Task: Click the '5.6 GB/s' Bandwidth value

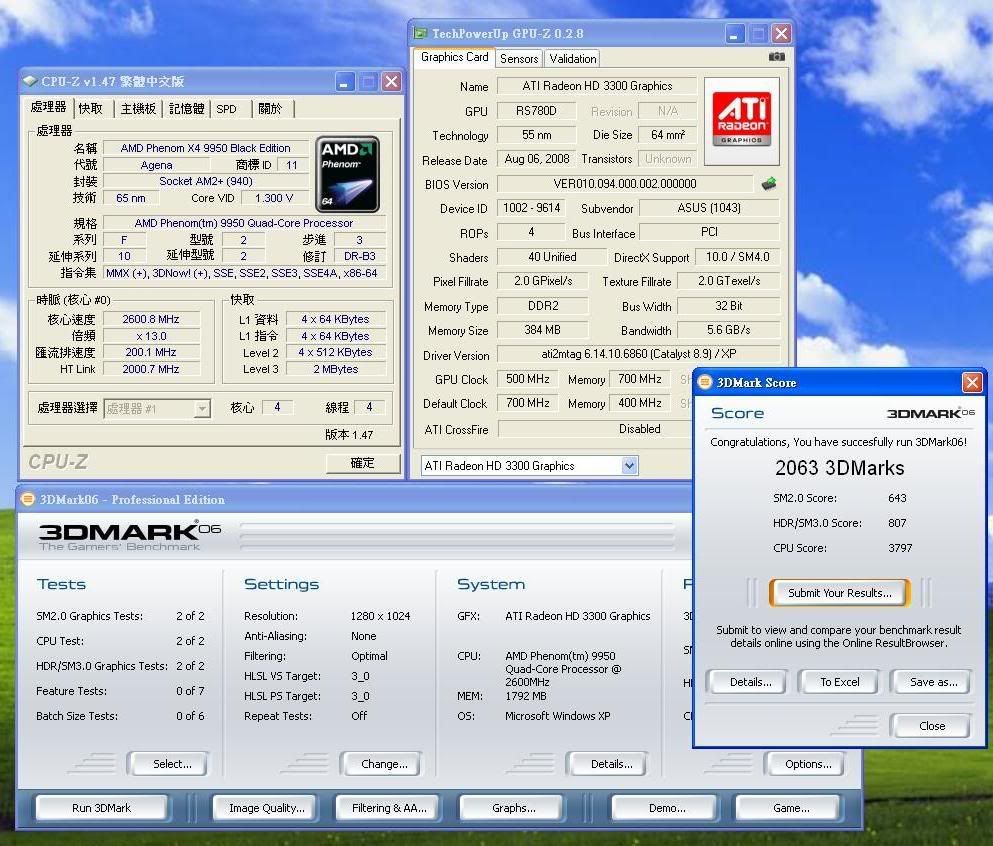Action: pyautogui.click(x=728, y=329)
